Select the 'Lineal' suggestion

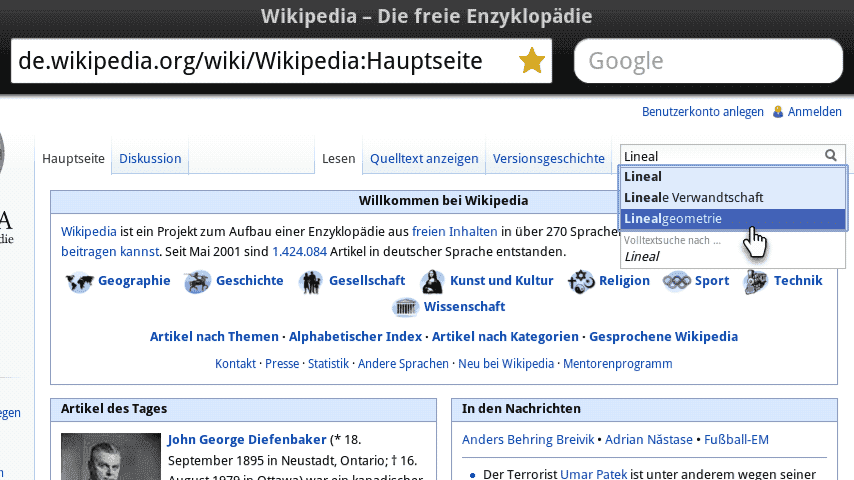pos(733,177)
